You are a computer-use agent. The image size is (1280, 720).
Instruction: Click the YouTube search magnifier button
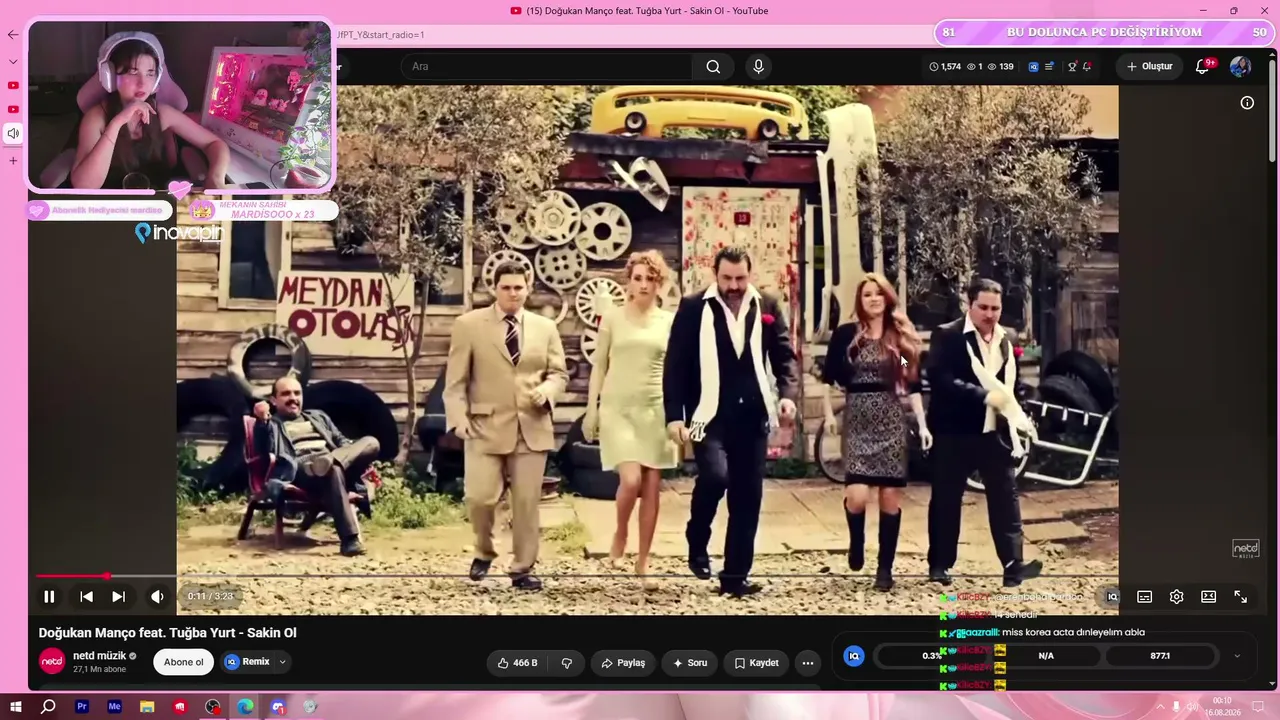pyautogui.click(x=713, y=66)
